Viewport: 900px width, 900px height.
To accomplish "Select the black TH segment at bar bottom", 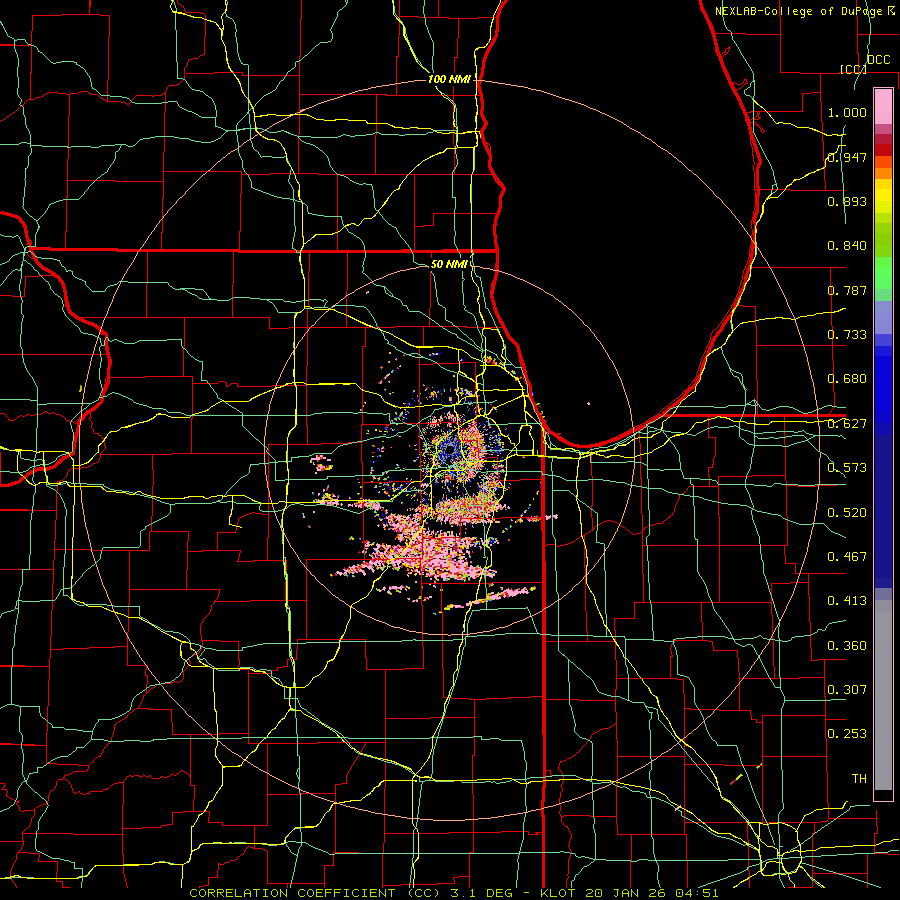I will (883, 795).
